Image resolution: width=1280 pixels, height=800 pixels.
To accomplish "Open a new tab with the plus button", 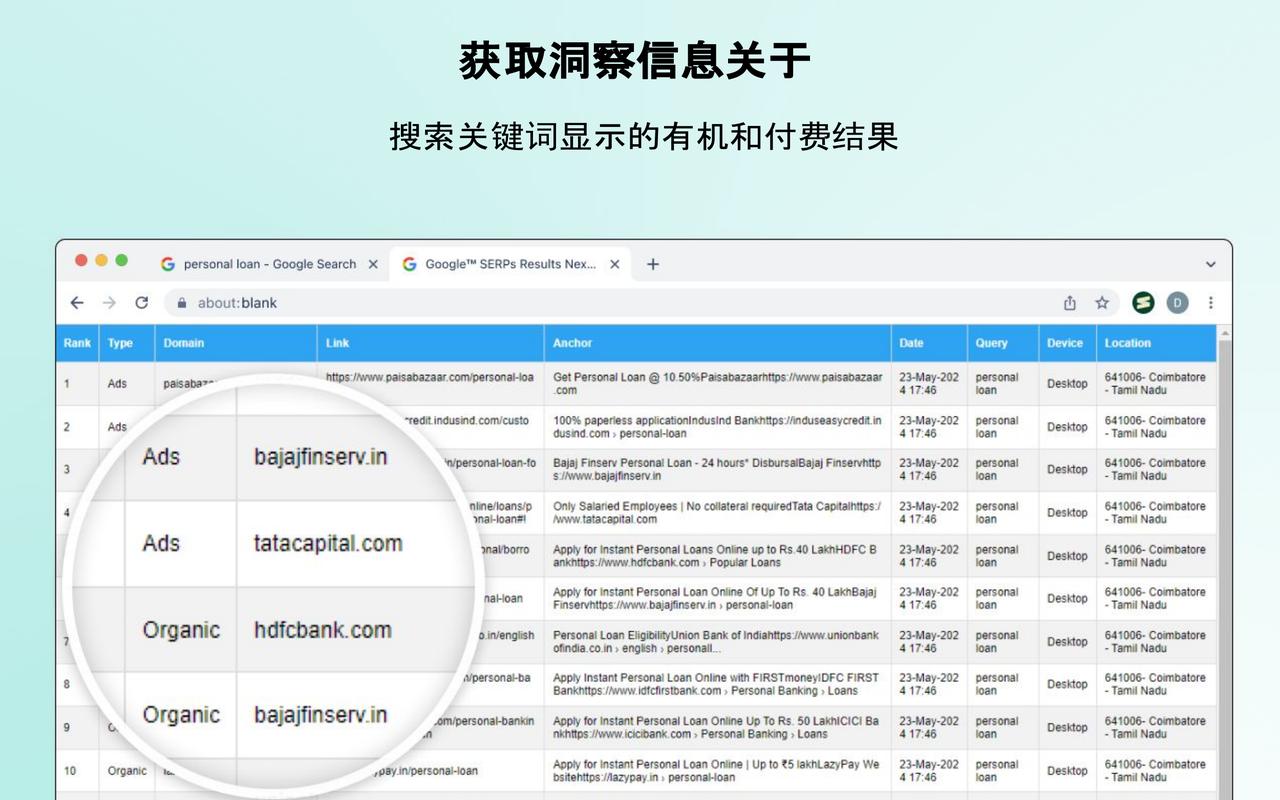I will coord(653,264).
